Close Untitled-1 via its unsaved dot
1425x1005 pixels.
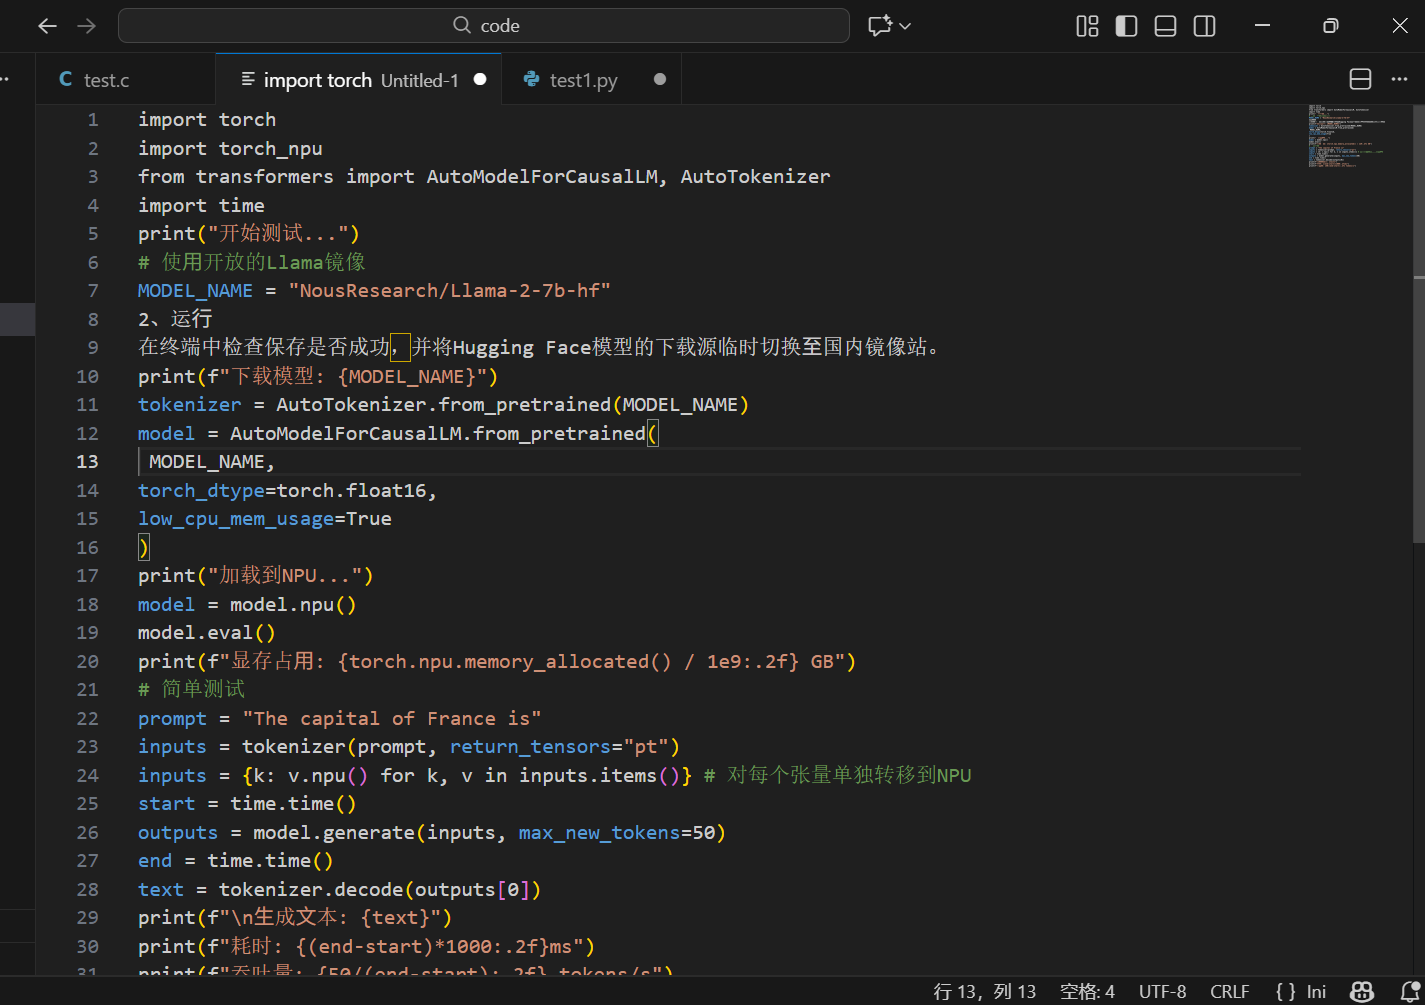tap(480, 80)
